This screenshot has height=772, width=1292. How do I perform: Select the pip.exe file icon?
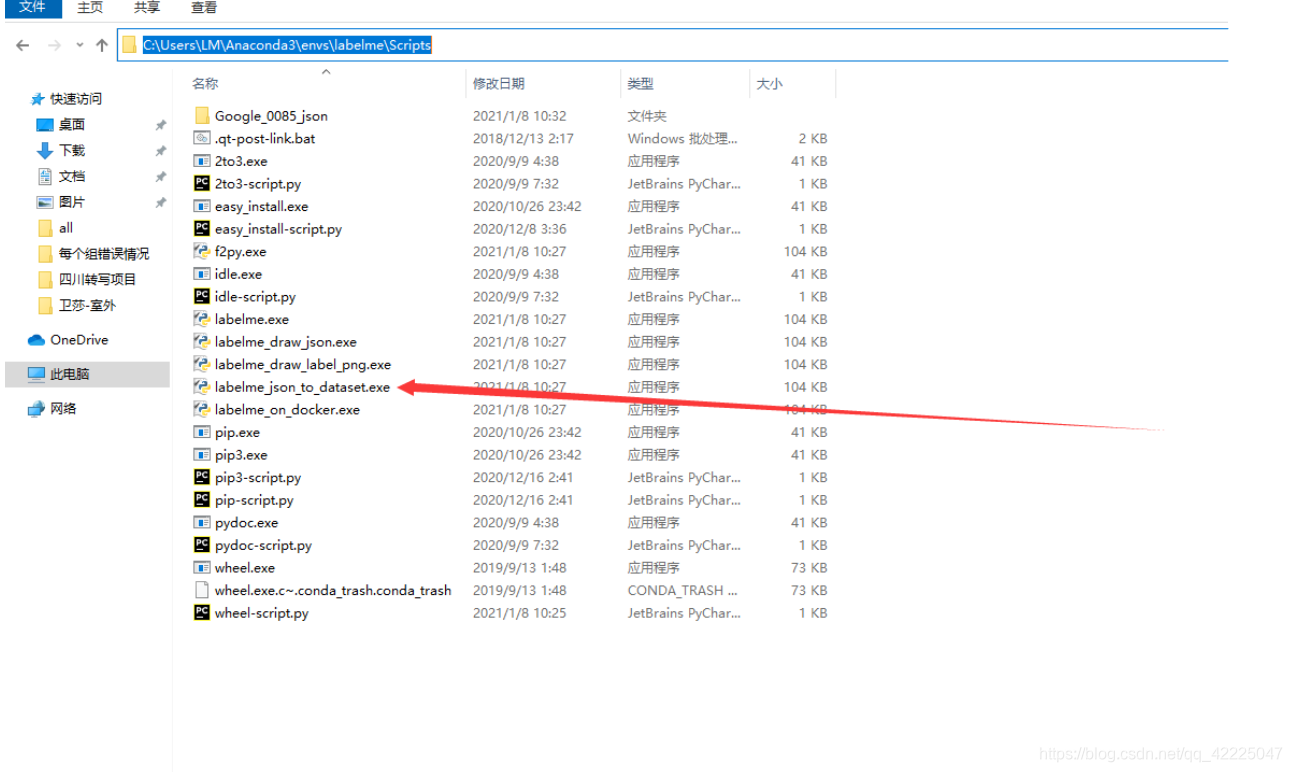(x=202, y=433)
